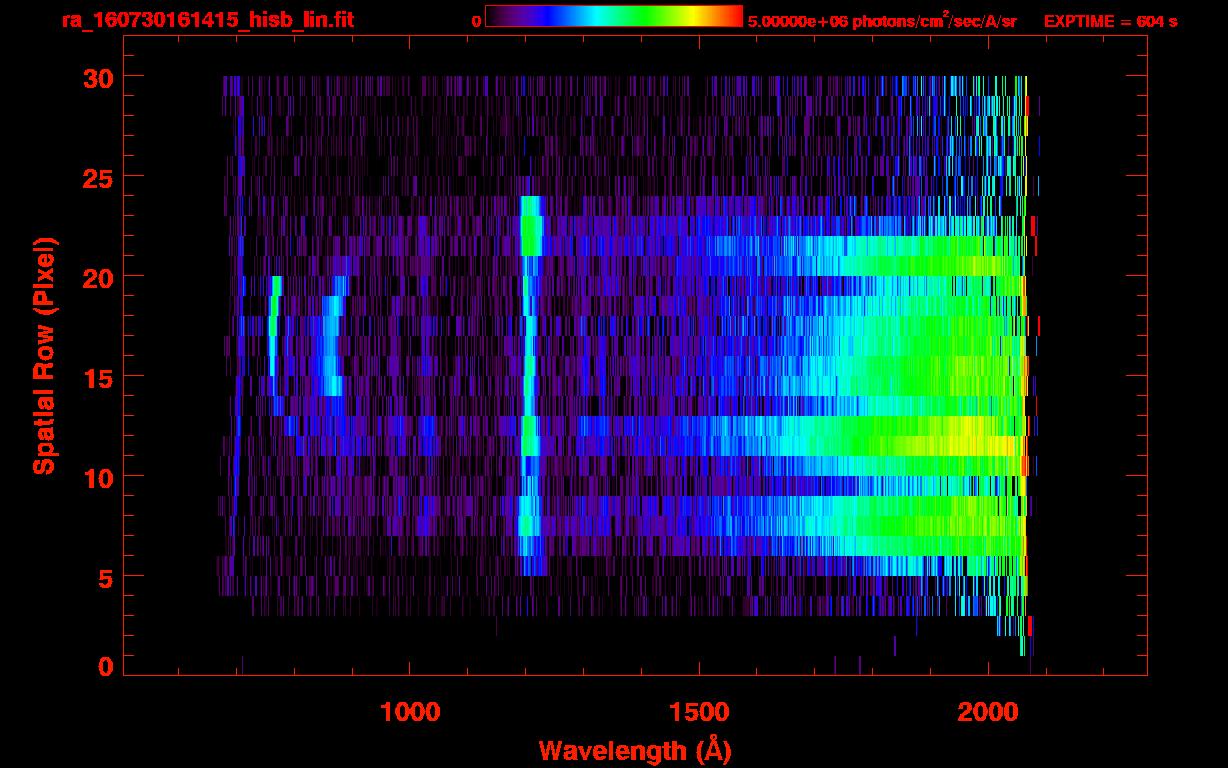The width and height of the screenshot is (1228, 768).
Task: Click the 2000 tick label on the wavelength axis
Action: coord(989,712)
